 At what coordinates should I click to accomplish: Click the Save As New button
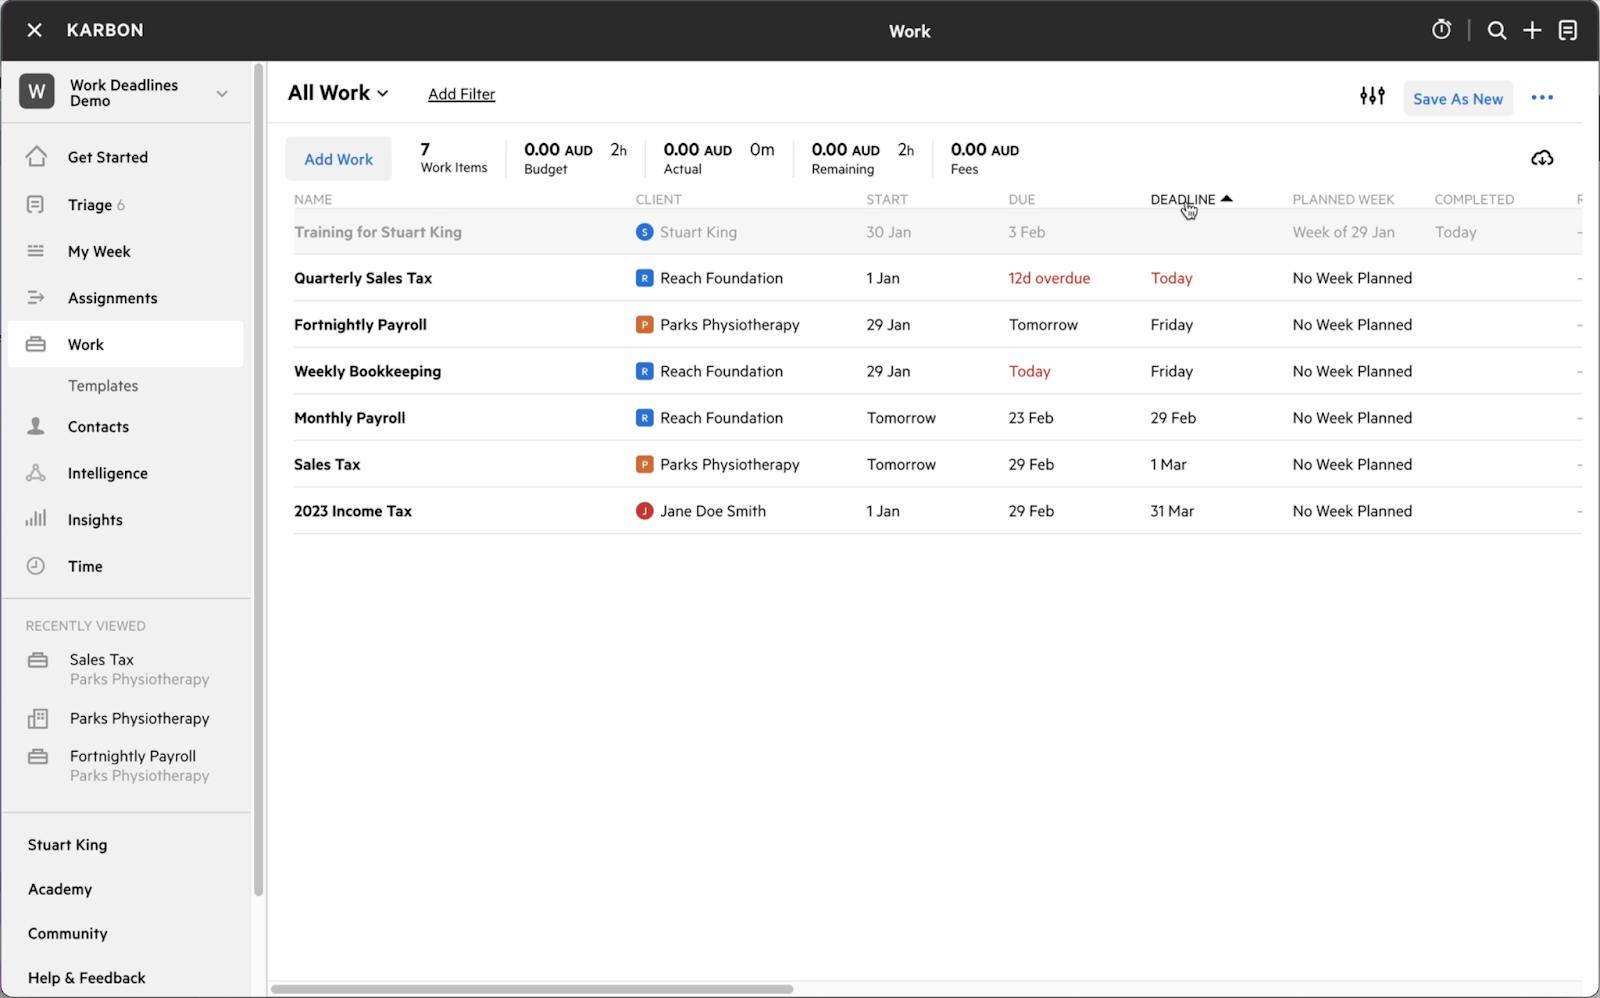(x=1457, y=98)
